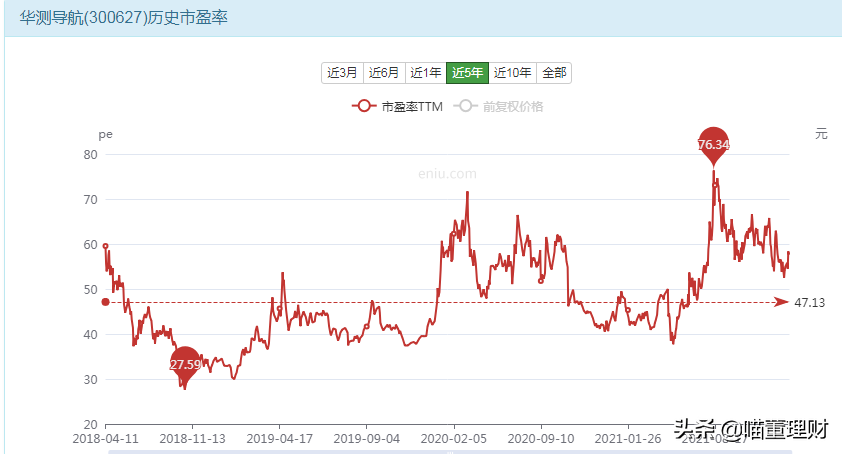Viewport: 842px width, 454px height.
Task: Click the average line start dot
Action: (105, 302)
